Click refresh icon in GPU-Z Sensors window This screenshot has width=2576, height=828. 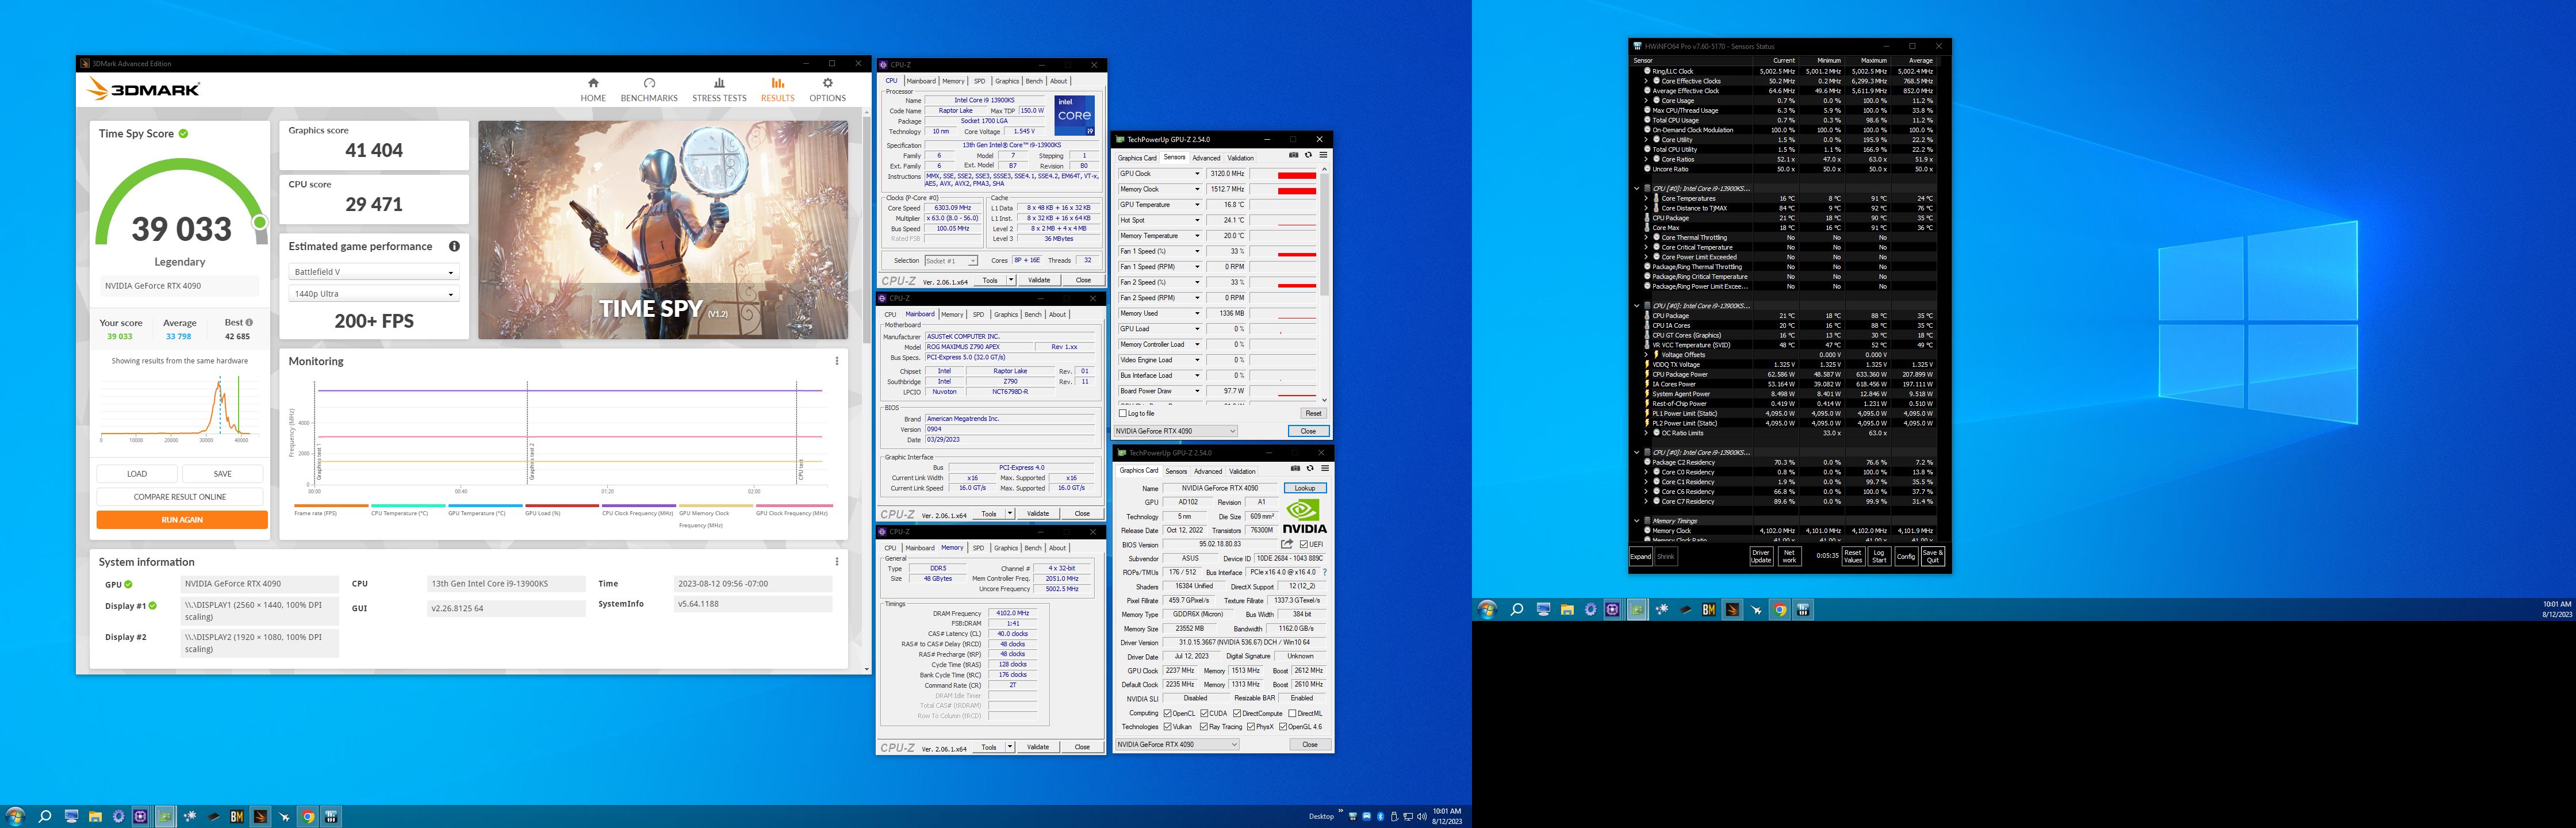1308,155
